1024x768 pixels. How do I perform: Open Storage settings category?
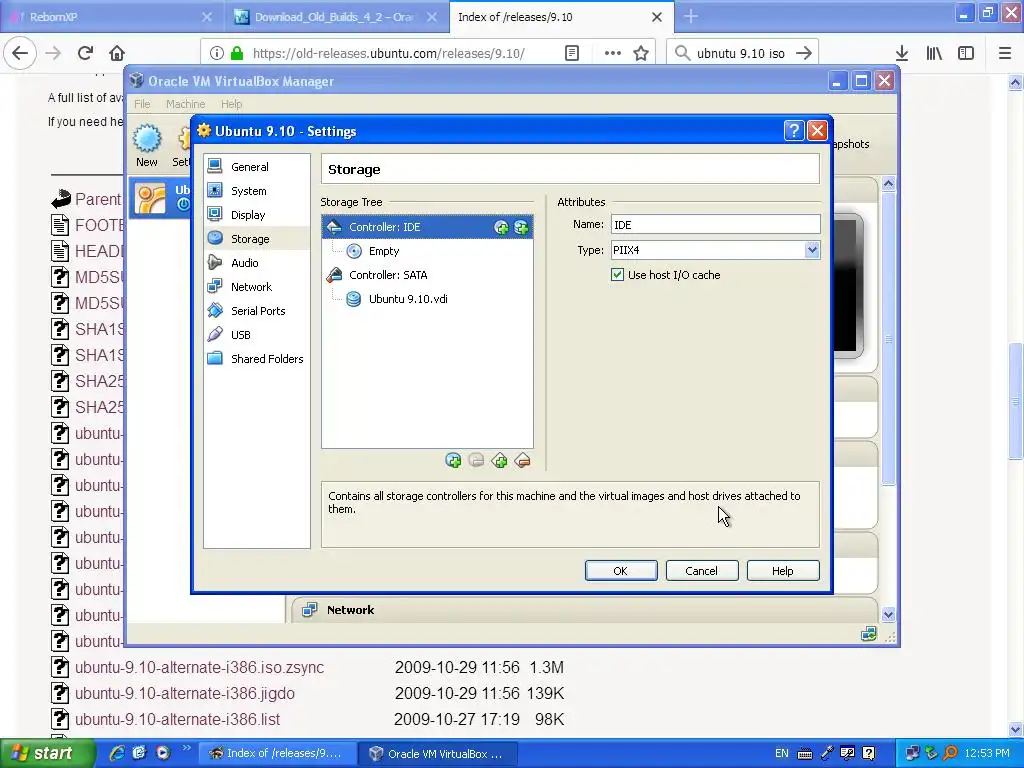(256, 239)
